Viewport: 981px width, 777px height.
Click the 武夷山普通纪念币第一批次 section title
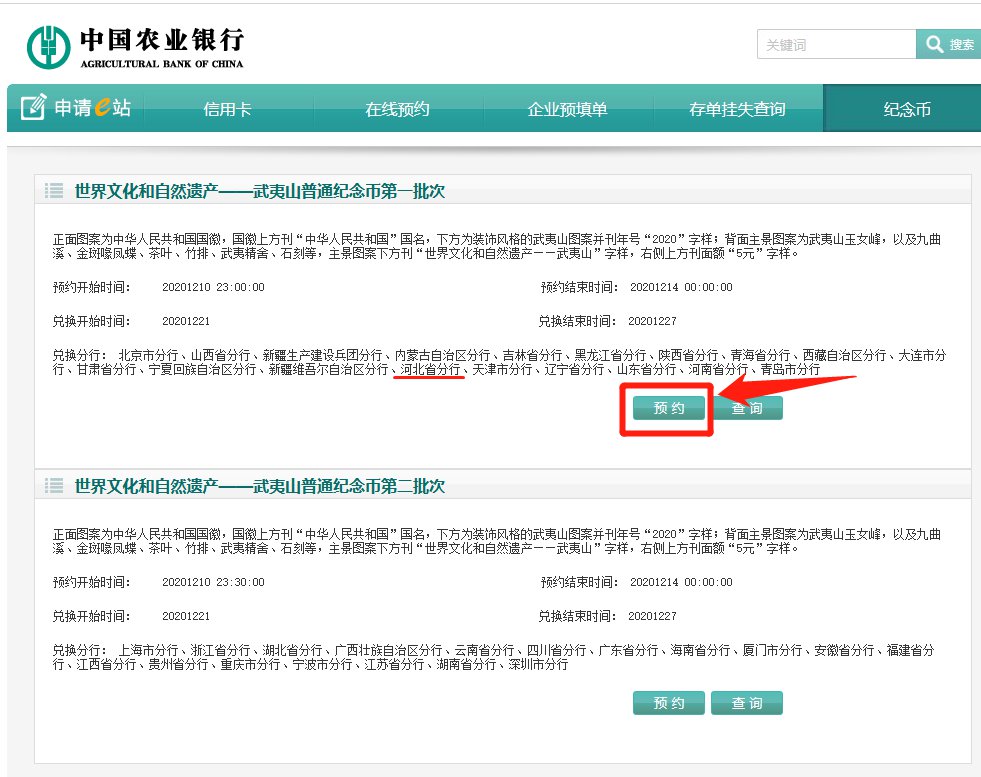click(260, 192)
